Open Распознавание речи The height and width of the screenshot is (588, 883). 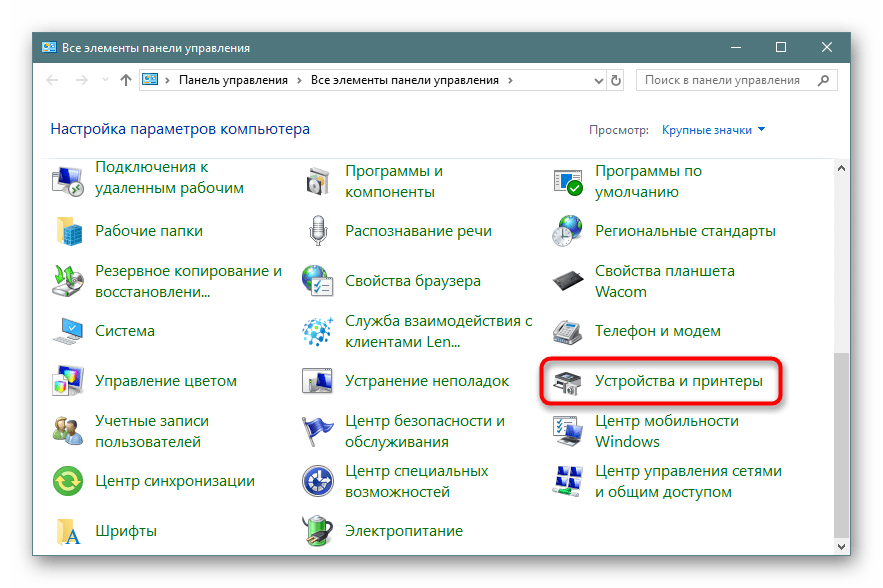click(x=418, y=231)
